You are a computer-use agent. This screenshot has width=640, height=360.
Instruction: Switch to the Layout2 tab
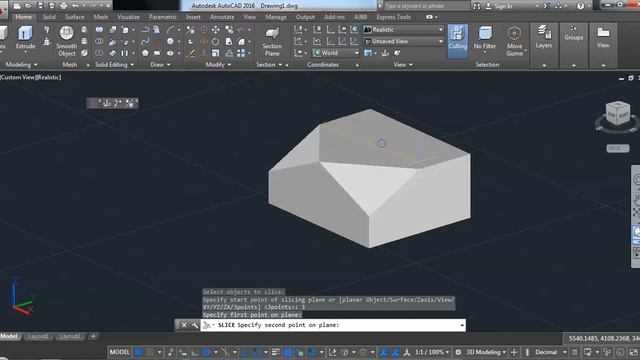pyautogui.click(x=69, y=336)
